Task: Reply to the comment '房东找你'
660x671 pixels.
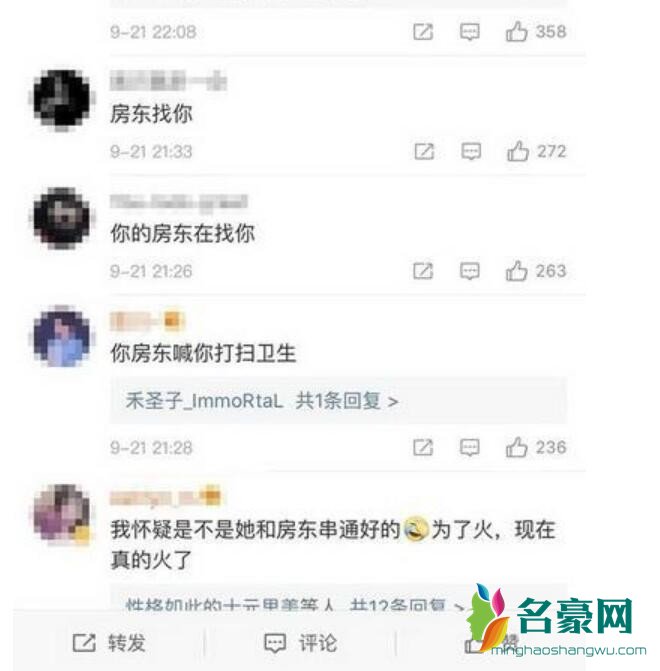Action: pyautogui.click(x=471, y=151)
